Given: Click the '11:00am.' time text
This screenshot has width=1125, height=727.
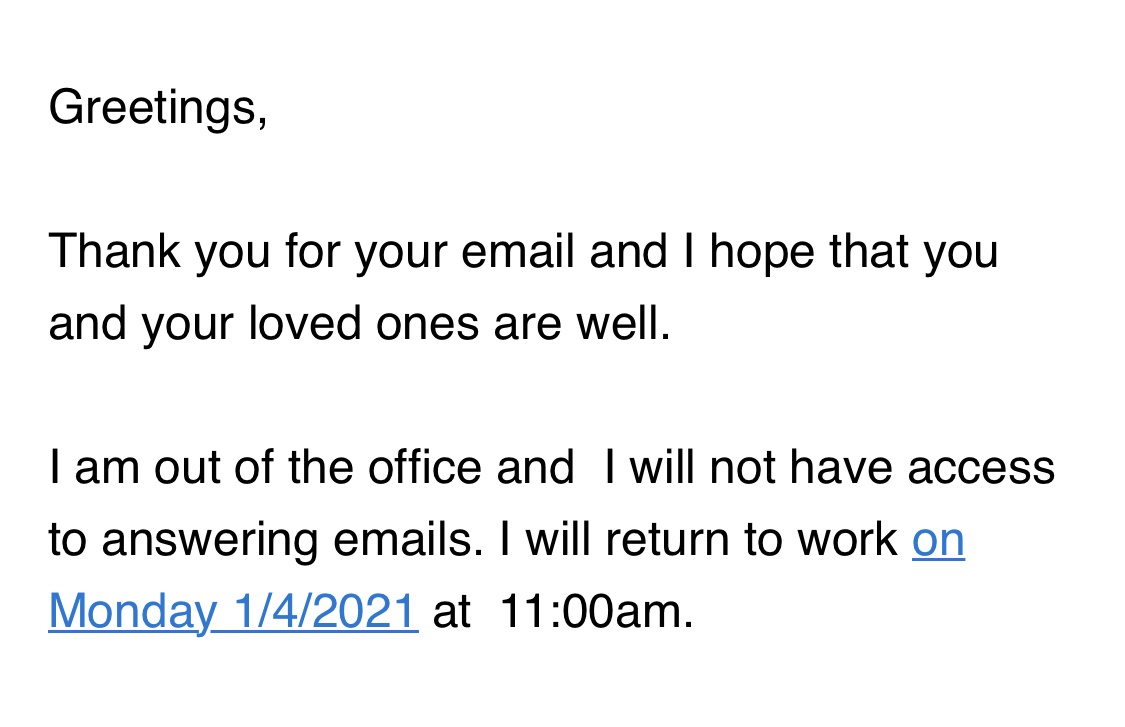Looking at the screenshot, I should coord(596,612).
